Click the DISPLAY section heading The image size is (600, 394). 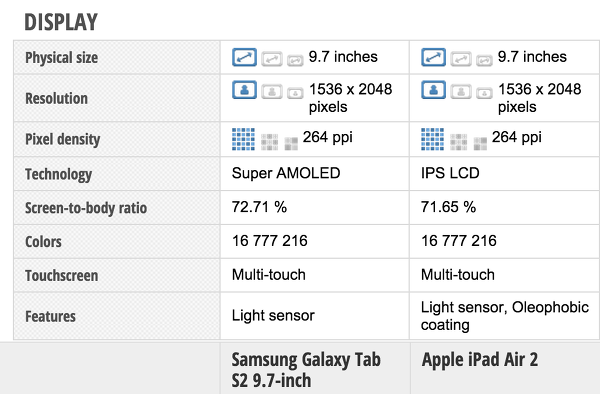click(x=61, y=22)
